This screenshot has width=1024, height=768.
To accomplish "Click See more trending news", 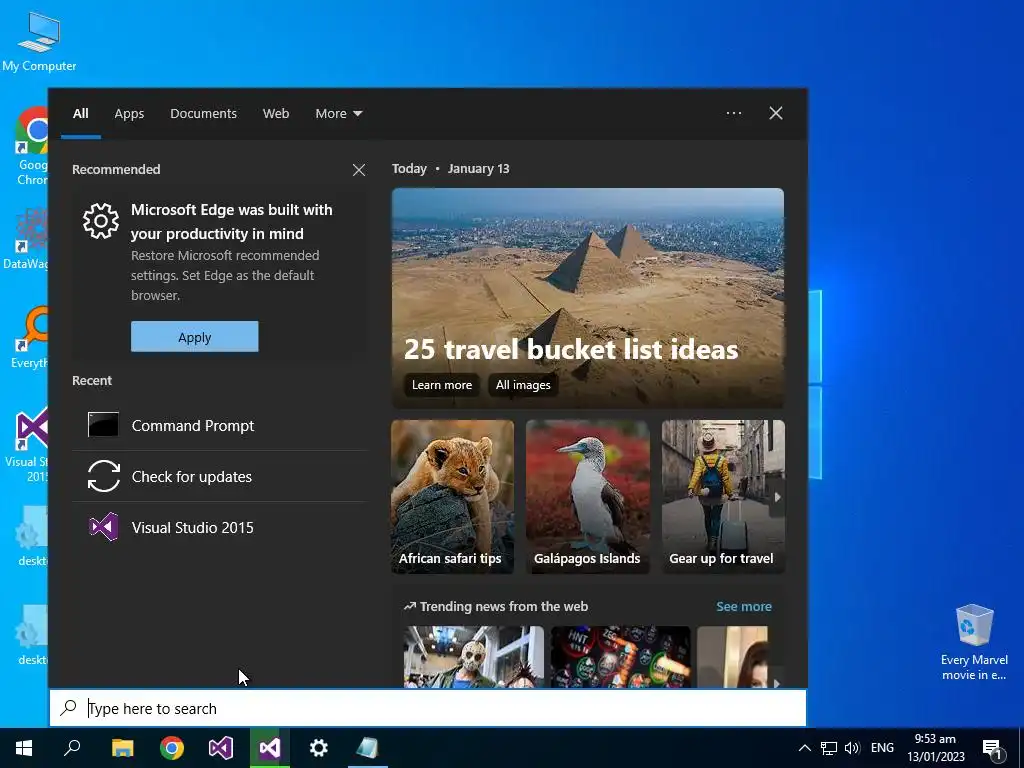I will (744, 607).
